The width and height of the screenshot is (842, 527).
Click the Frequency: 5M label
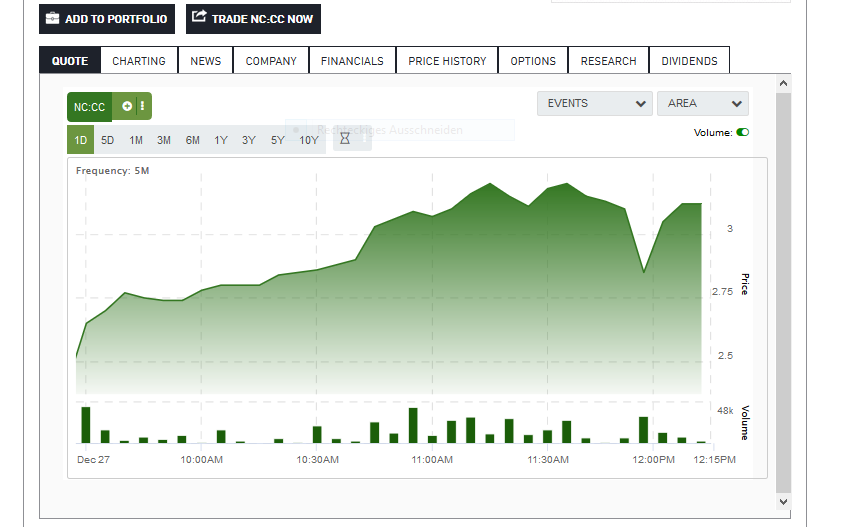click(x=112, y=170)
